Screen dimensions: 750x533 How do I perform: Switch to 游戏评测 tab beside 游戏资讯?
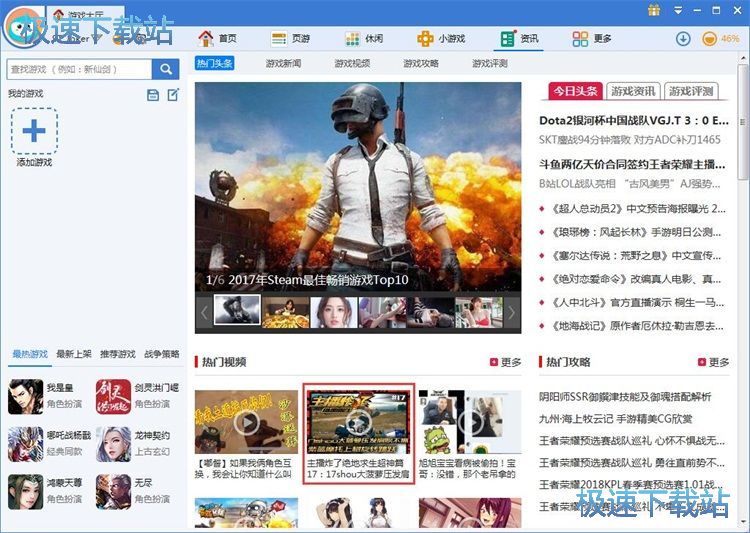coord(691,91)
